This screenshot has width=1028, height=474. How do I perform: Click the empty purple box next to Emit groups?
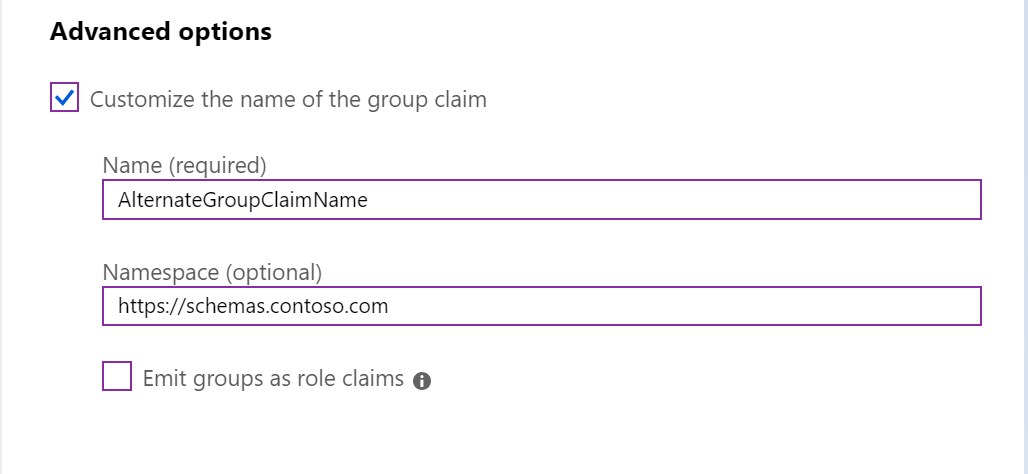tap(117, 377)
